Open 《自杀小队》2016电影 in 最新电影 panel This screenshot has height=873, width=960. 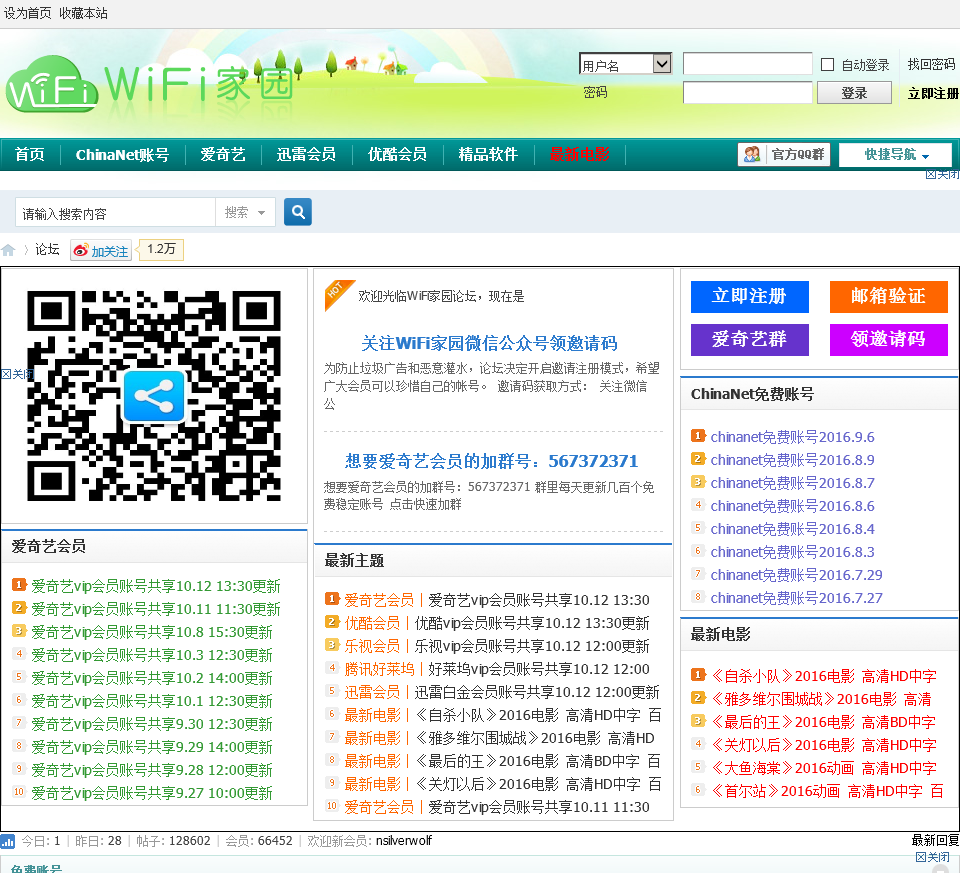[823, 676]
